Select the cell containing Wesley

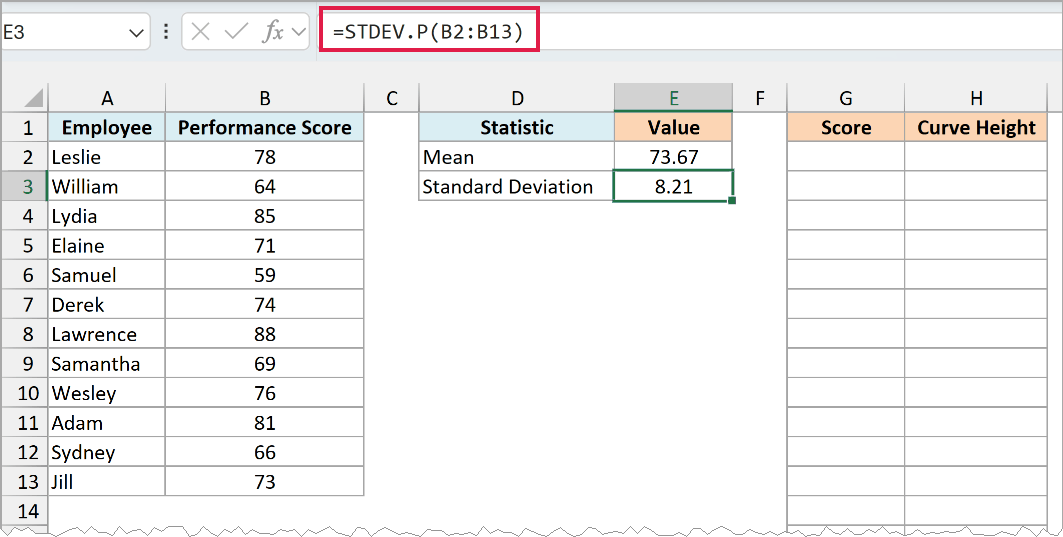(x=106, y=393)
